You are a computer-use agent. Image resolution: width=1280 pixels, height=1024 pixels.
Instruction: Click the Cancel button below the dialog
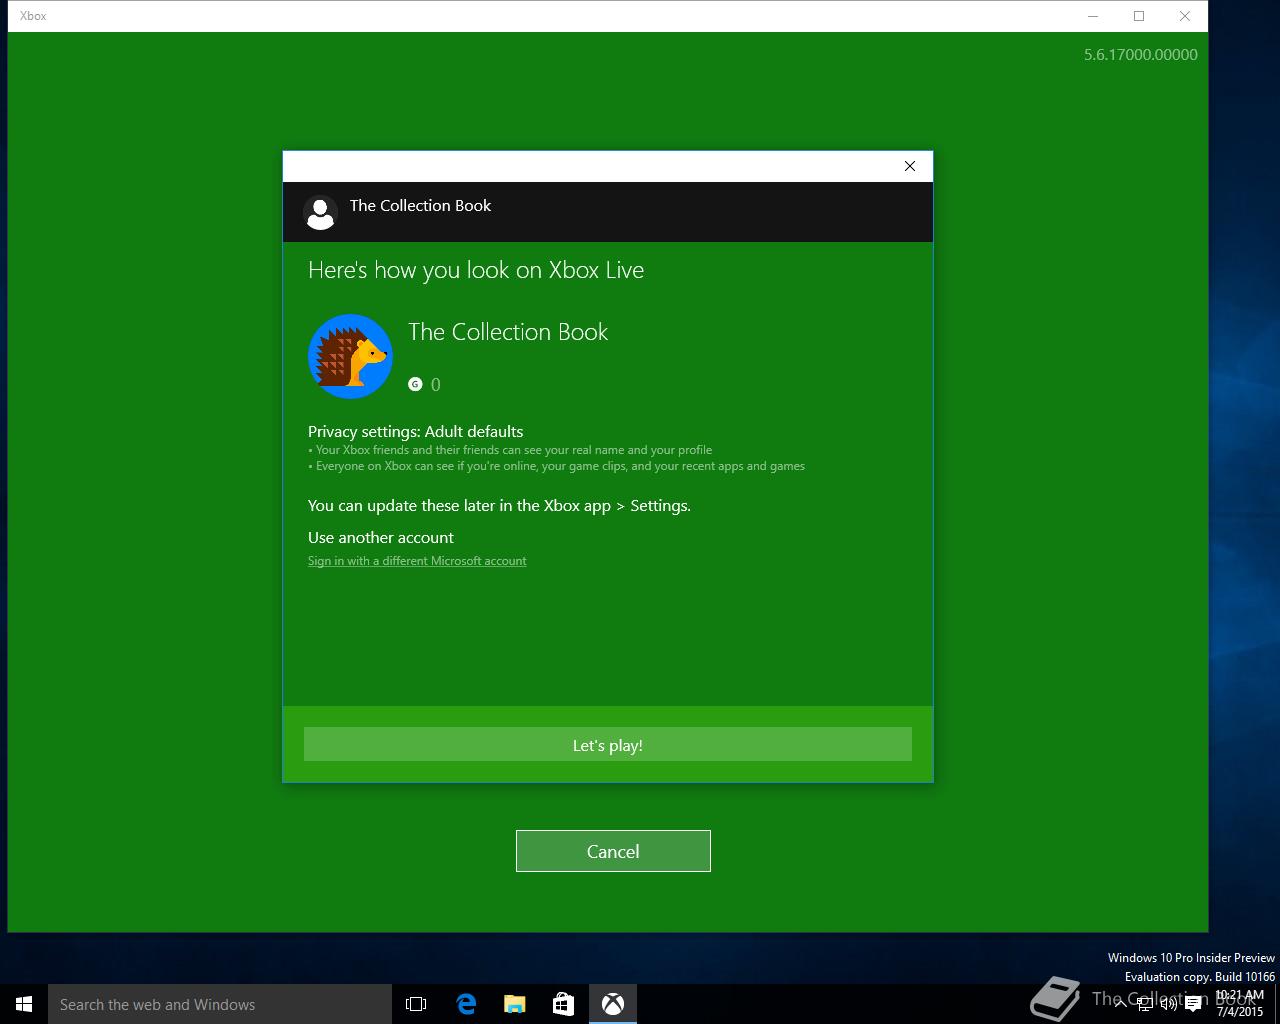click(613, 851)
